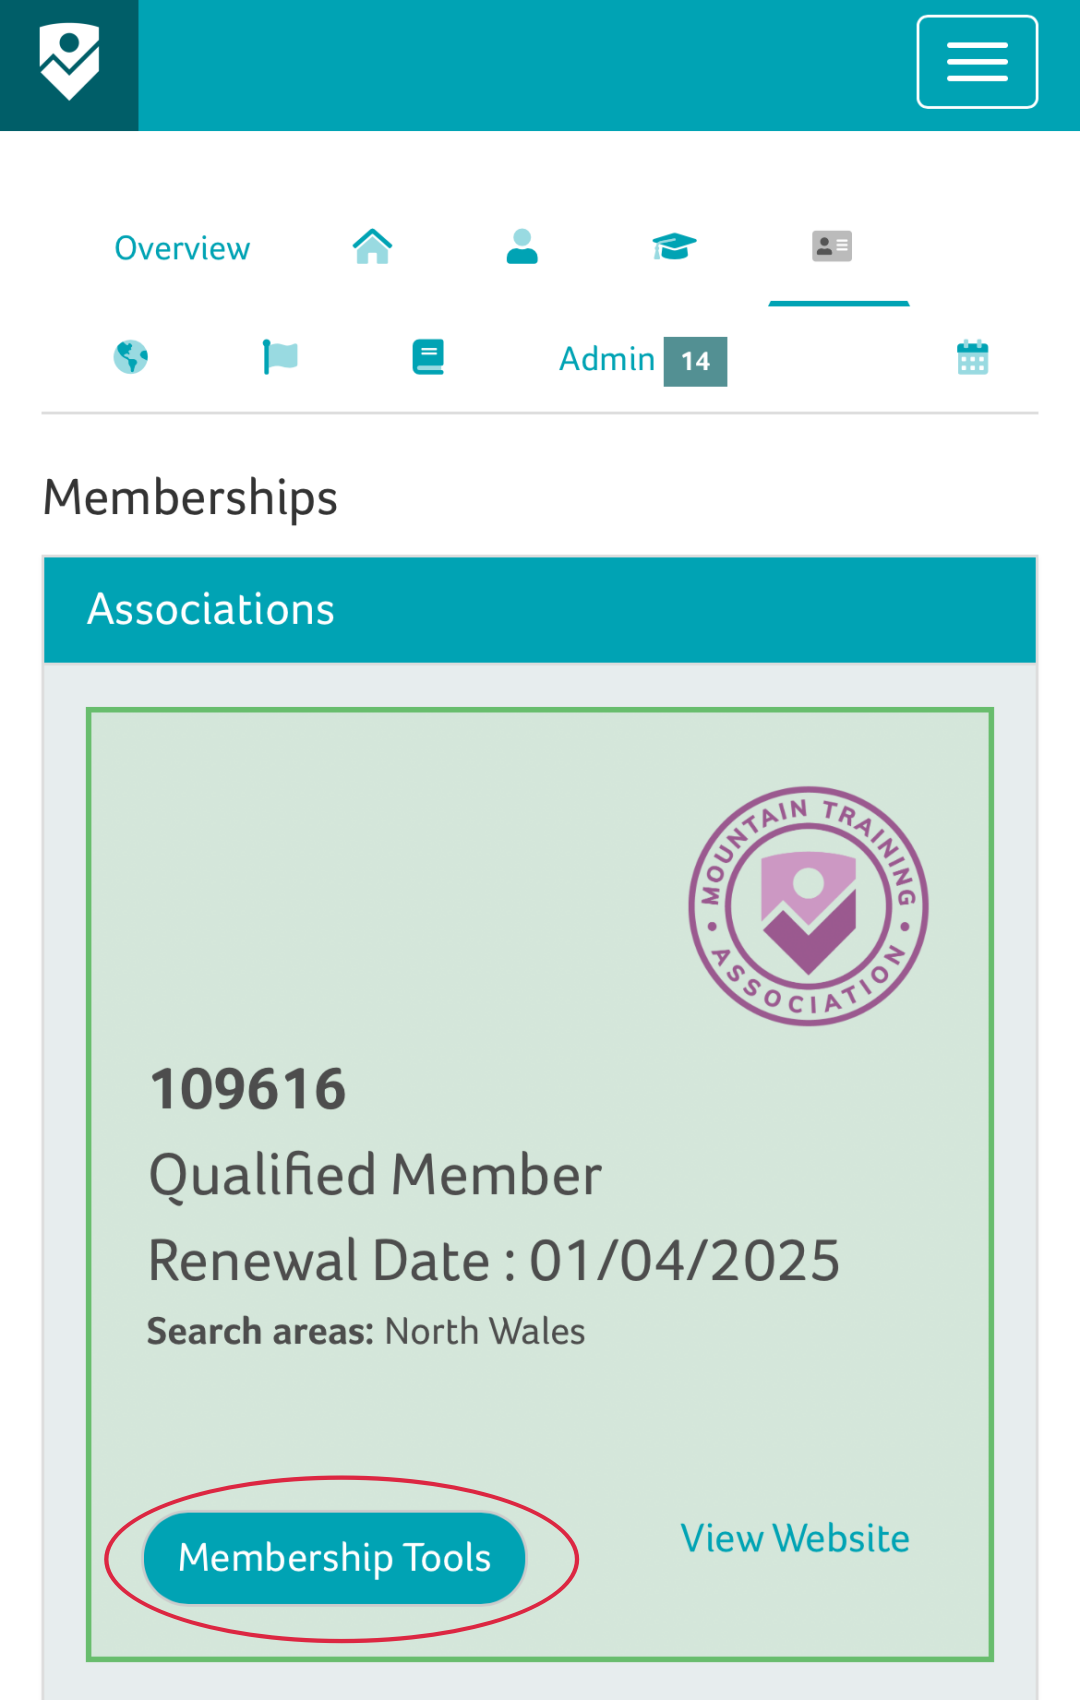Open the hamburger navigation menu
1080x1700 pixels.
click(x=977, y=62)
